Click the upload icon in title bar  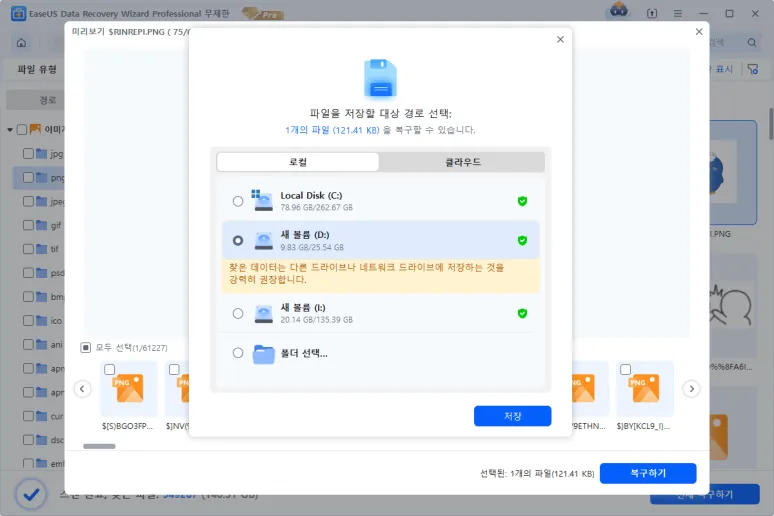click(x=652, y=12)
